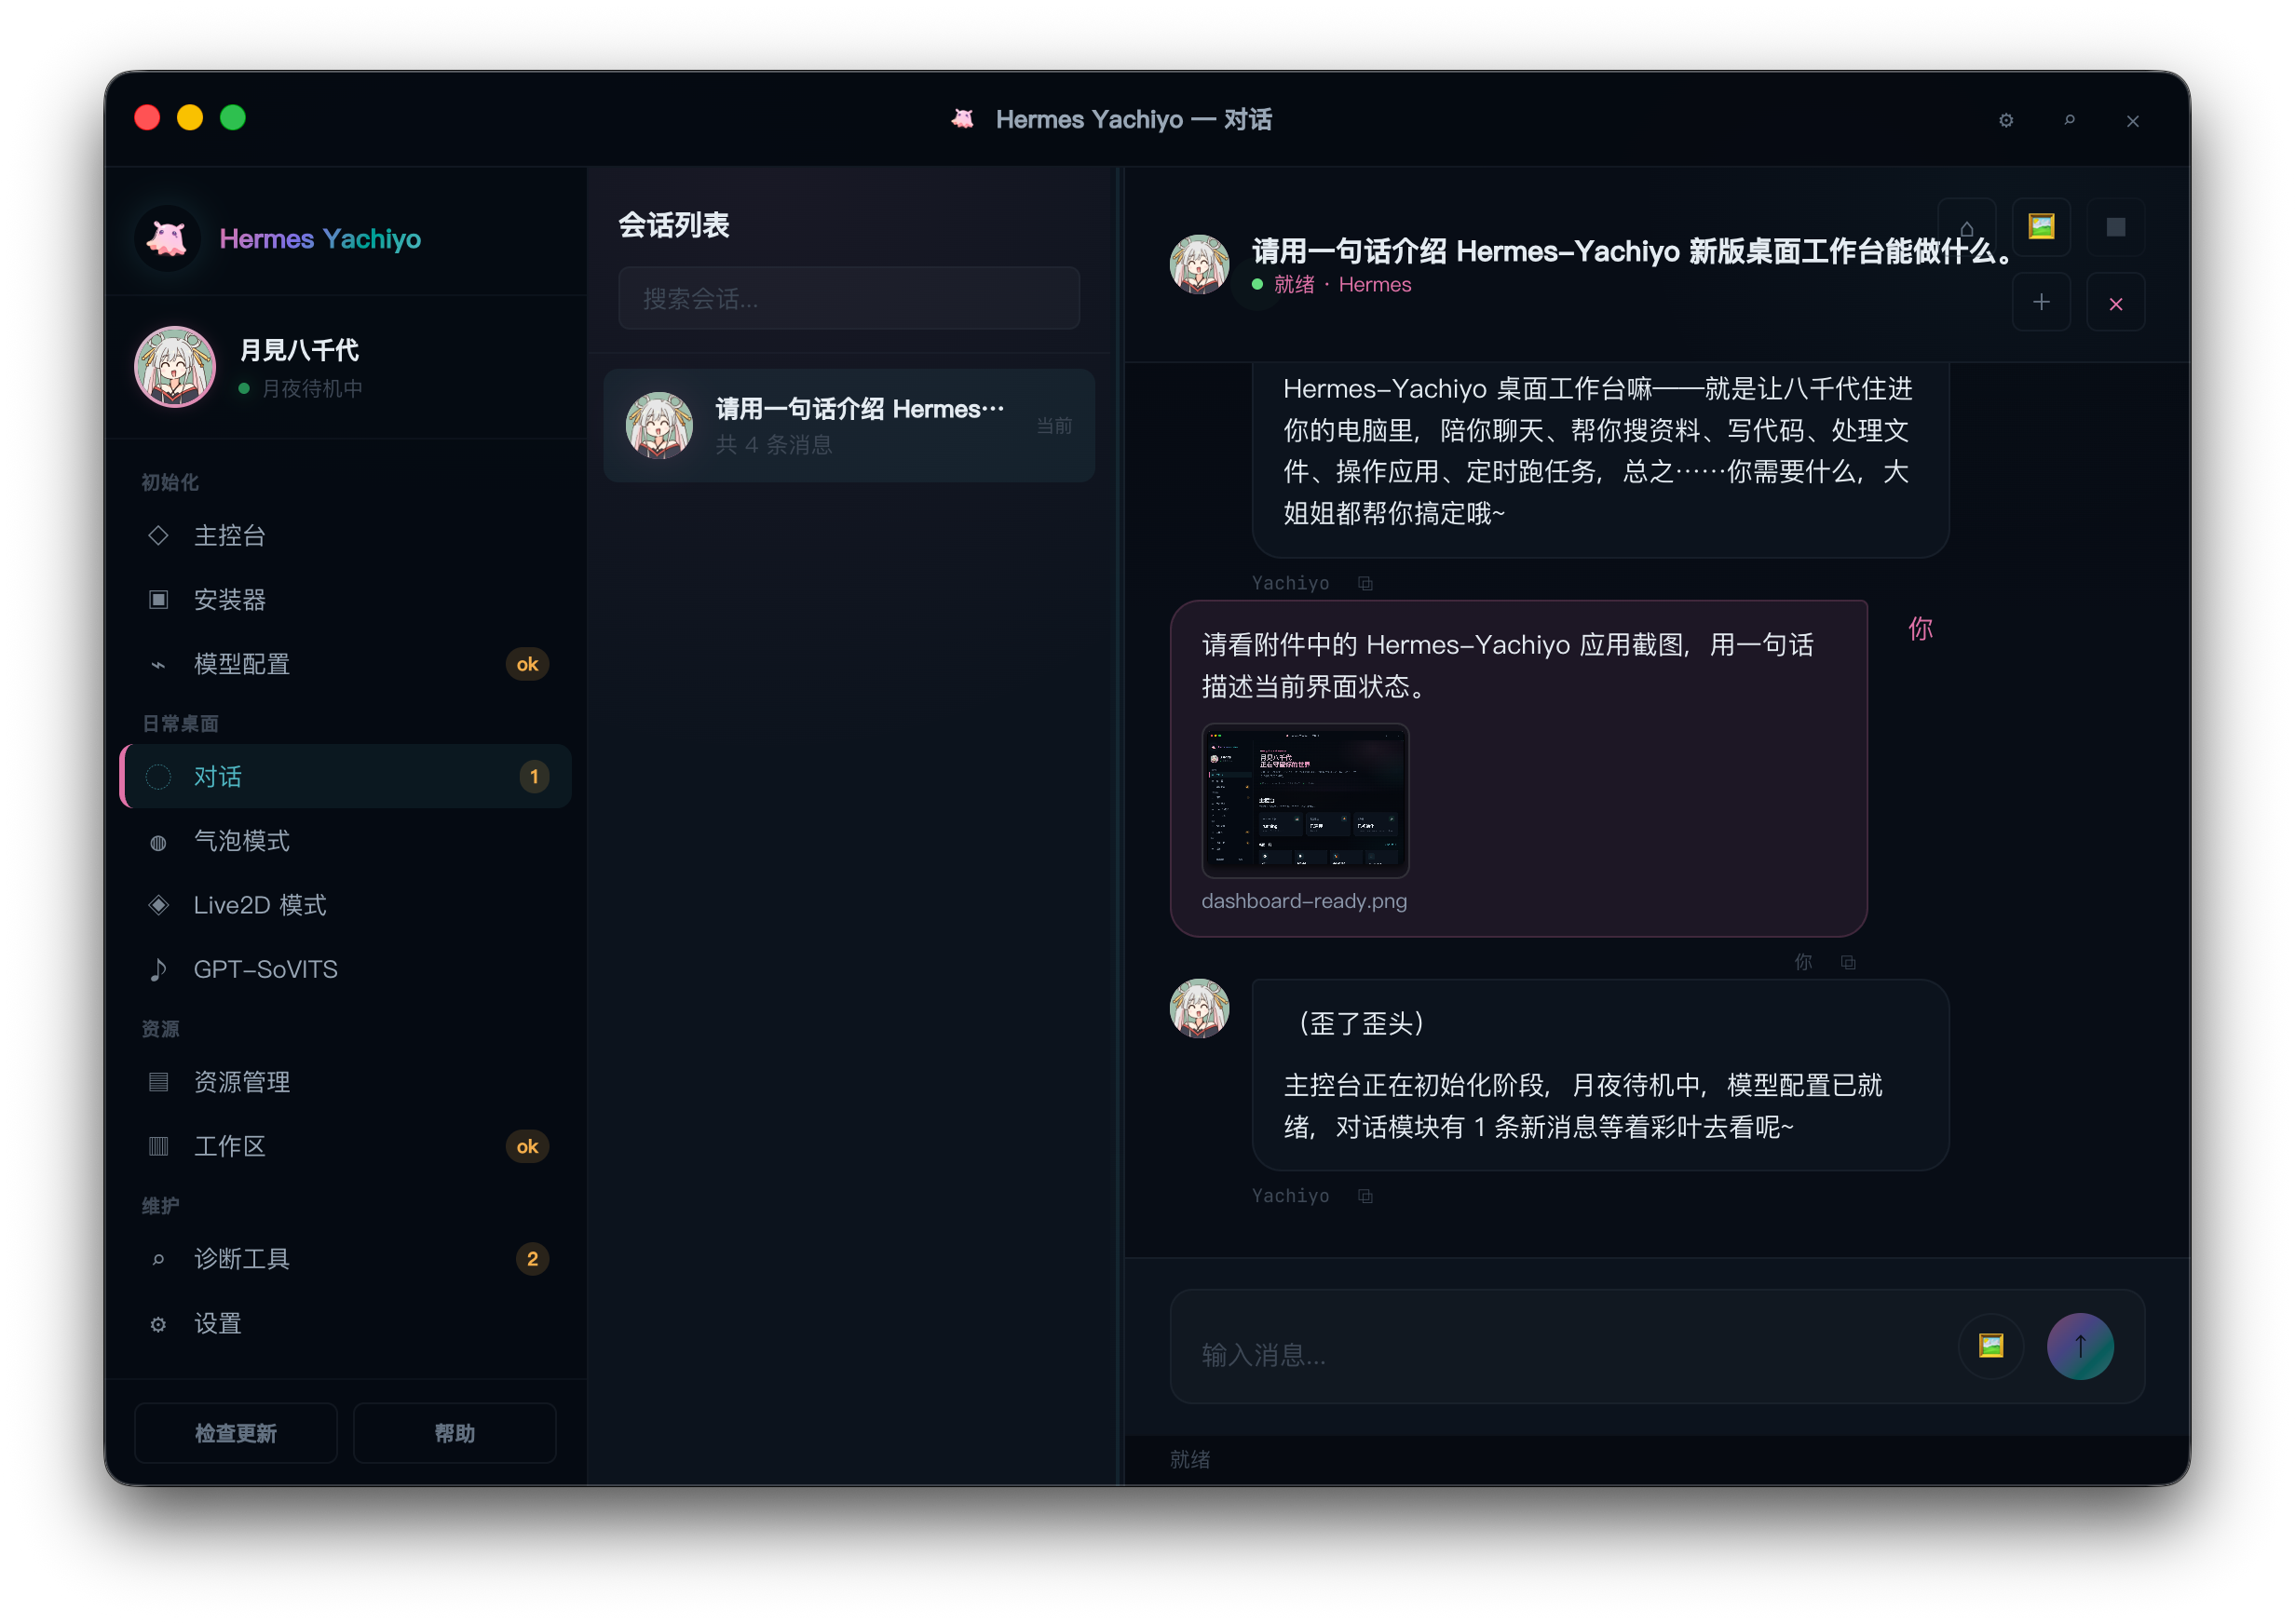Click the picture icon in chat header toolbar
Viewport: 2295px width, 1624px height.
[2040, 227]
